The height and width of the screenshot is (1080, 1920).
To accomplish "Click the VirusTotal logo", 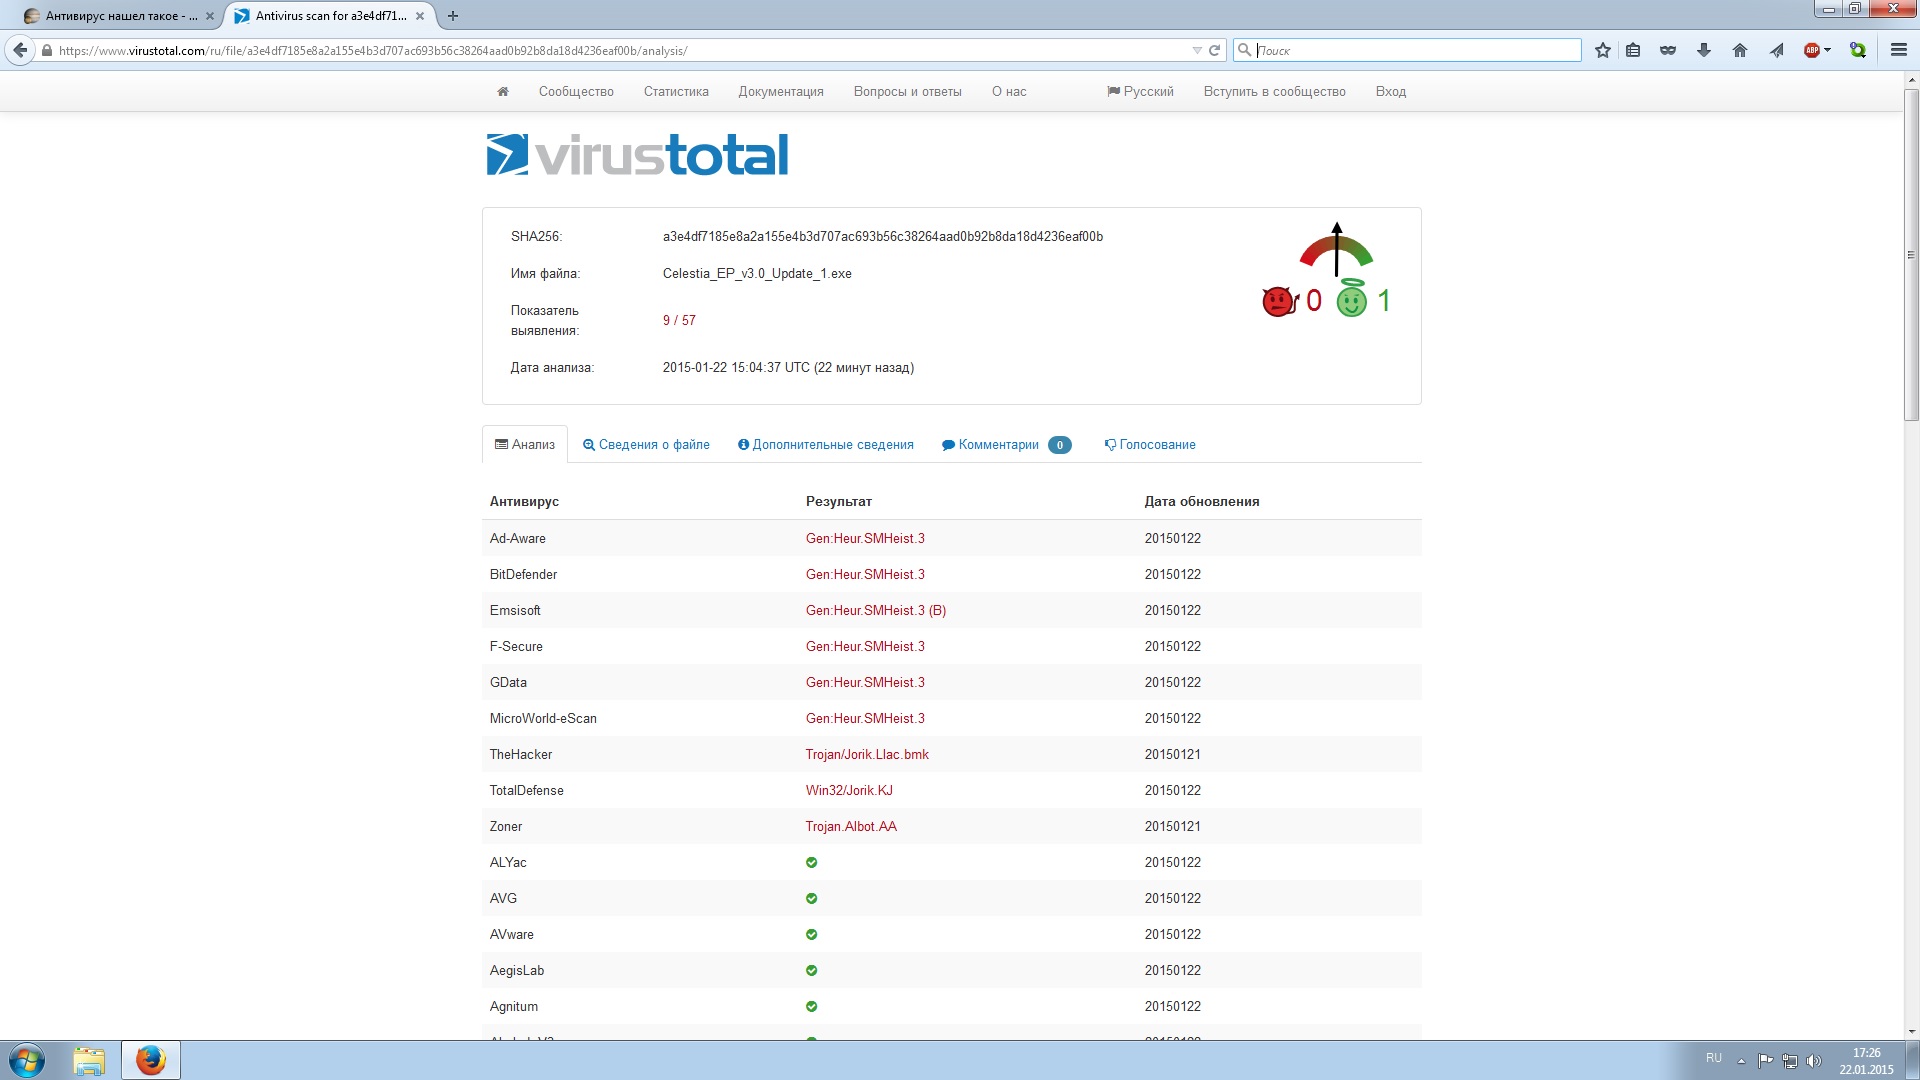I will (637, 155).
